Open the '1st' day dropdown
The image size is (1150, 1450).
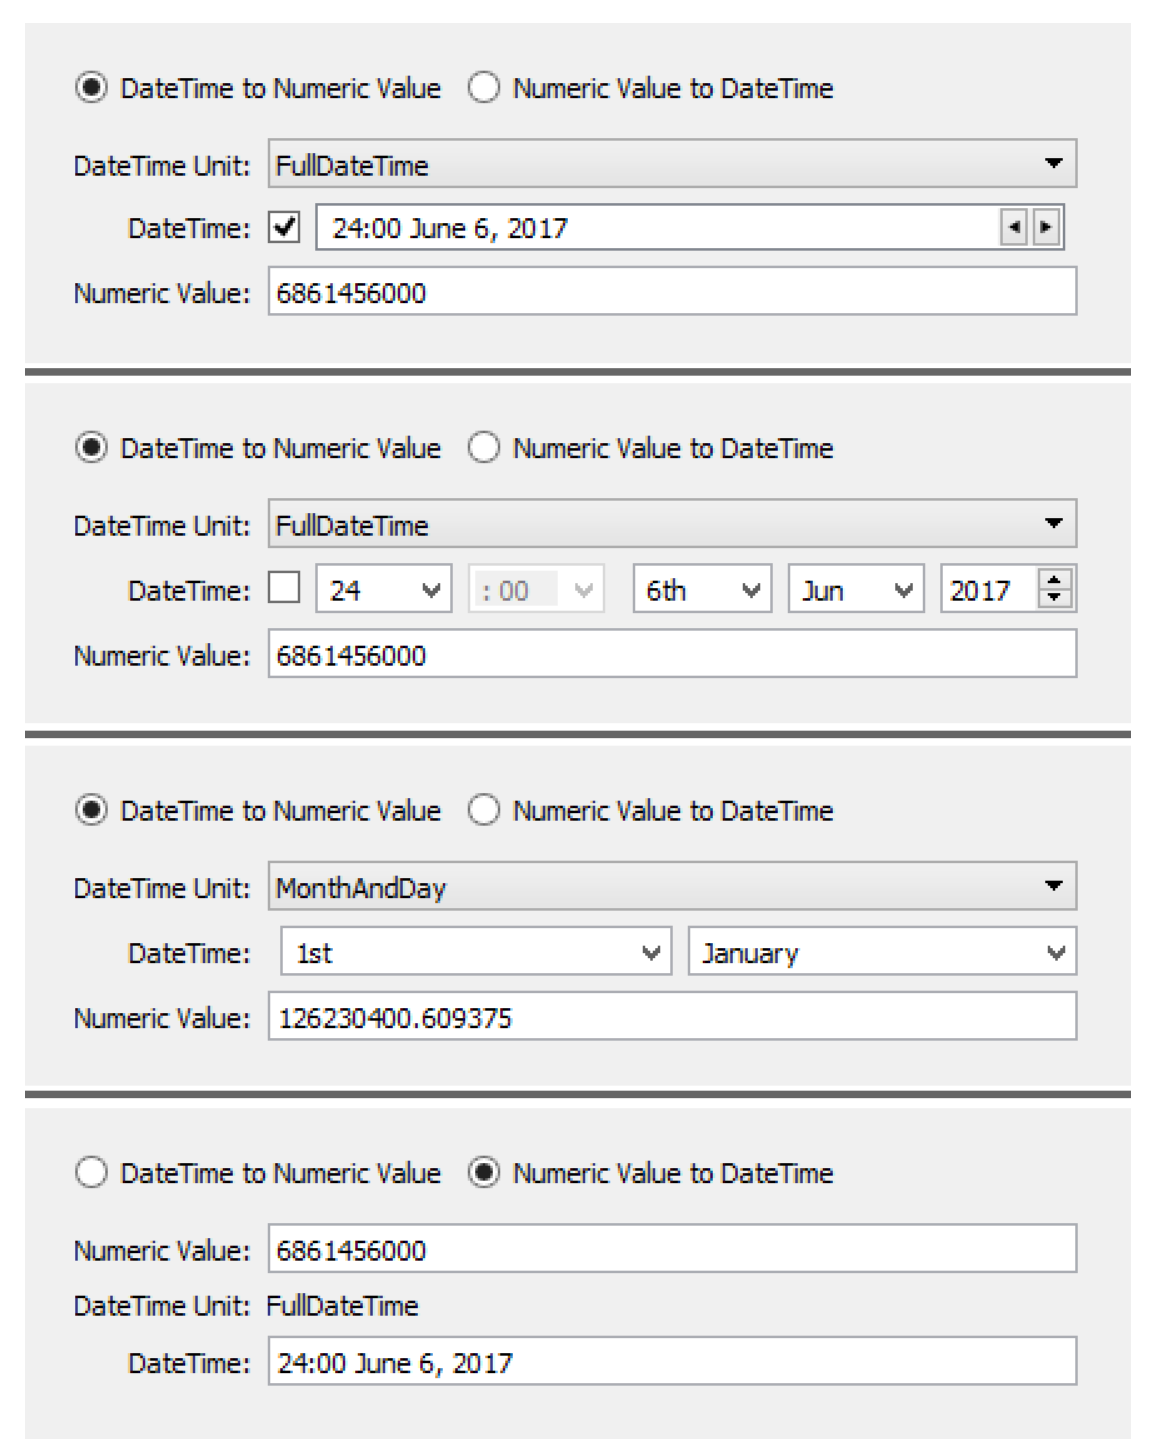coord(475,952)
